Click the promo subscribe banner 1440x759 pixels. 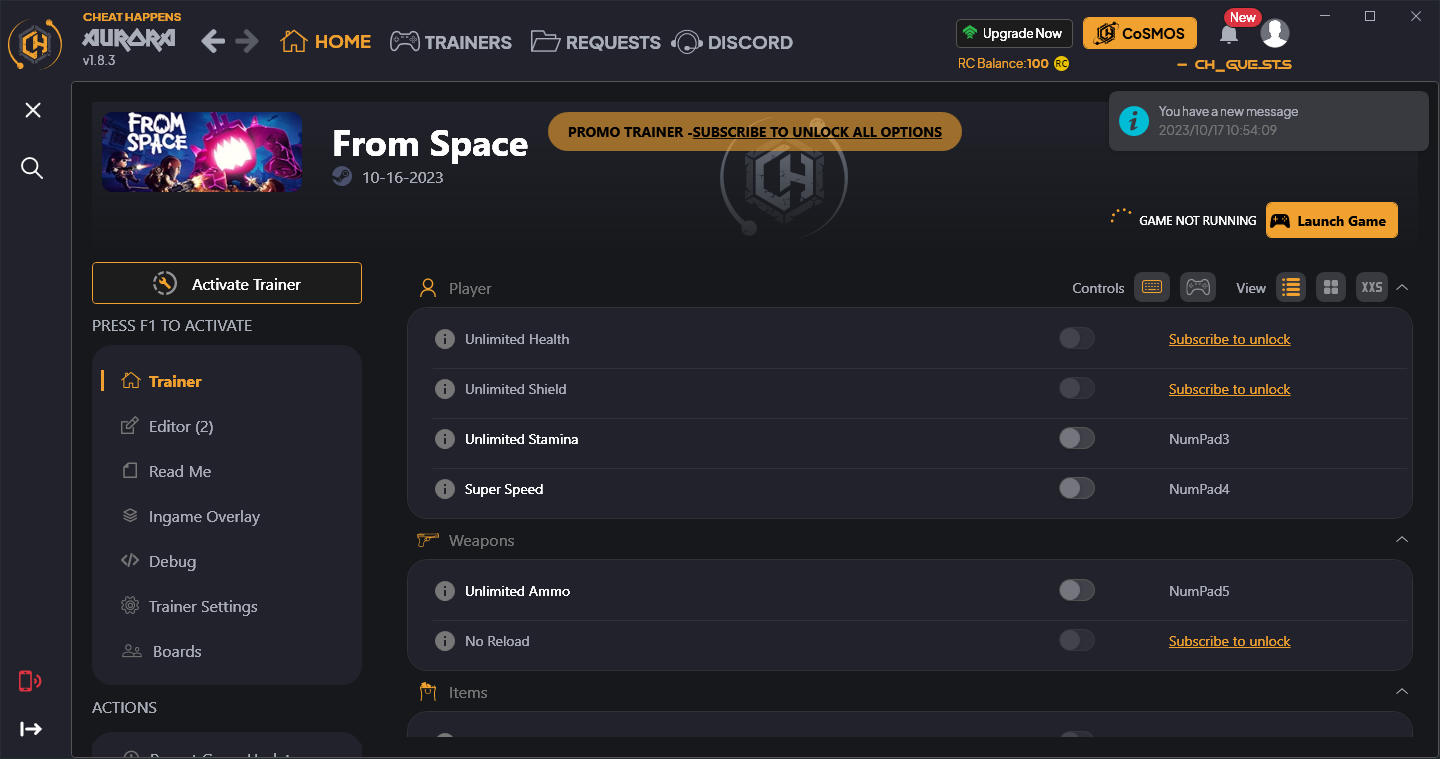[x=755, y=132]
